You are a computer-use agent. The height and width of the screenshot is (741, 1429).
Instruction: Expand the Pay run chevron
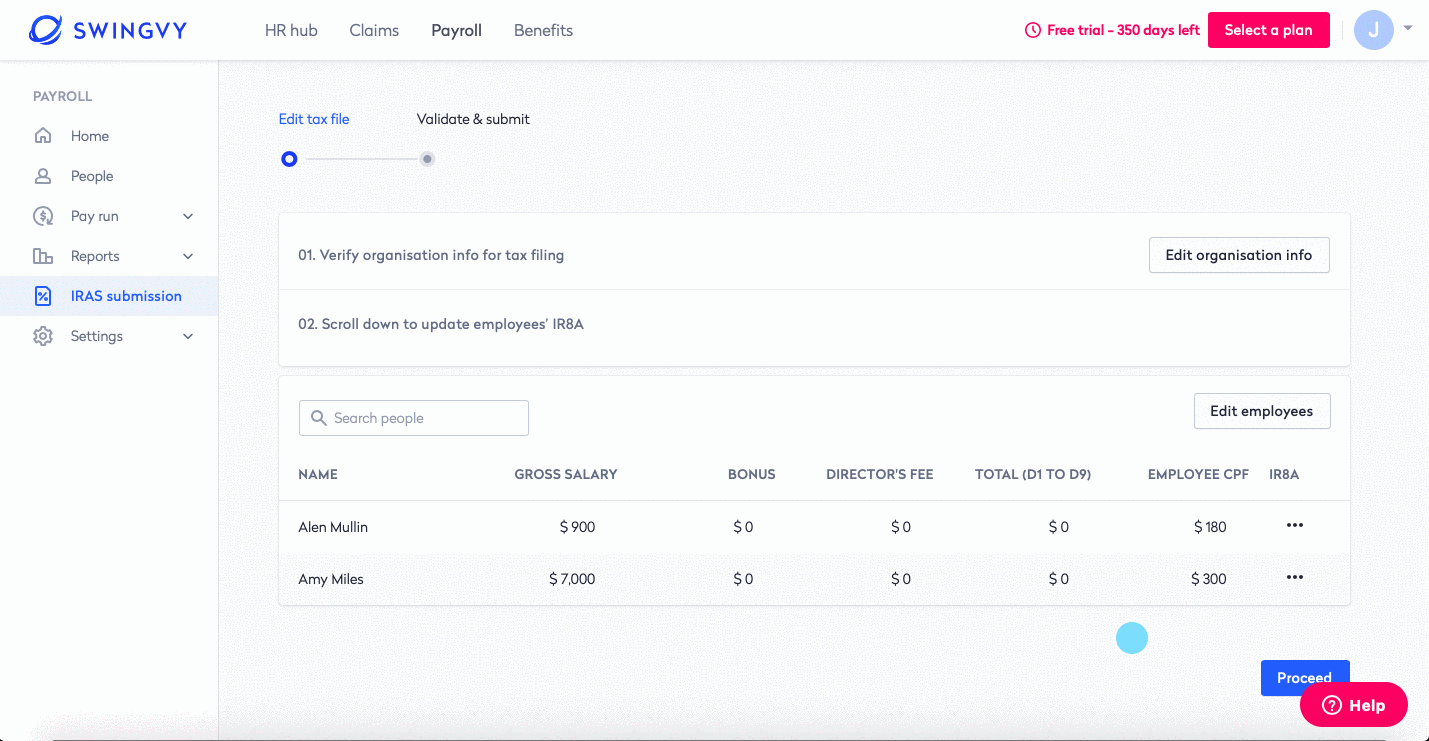tap(188, 216)
